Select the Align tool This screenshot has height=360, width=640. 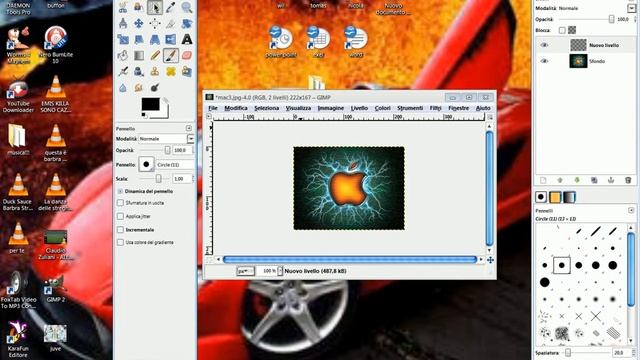[155, 23]
